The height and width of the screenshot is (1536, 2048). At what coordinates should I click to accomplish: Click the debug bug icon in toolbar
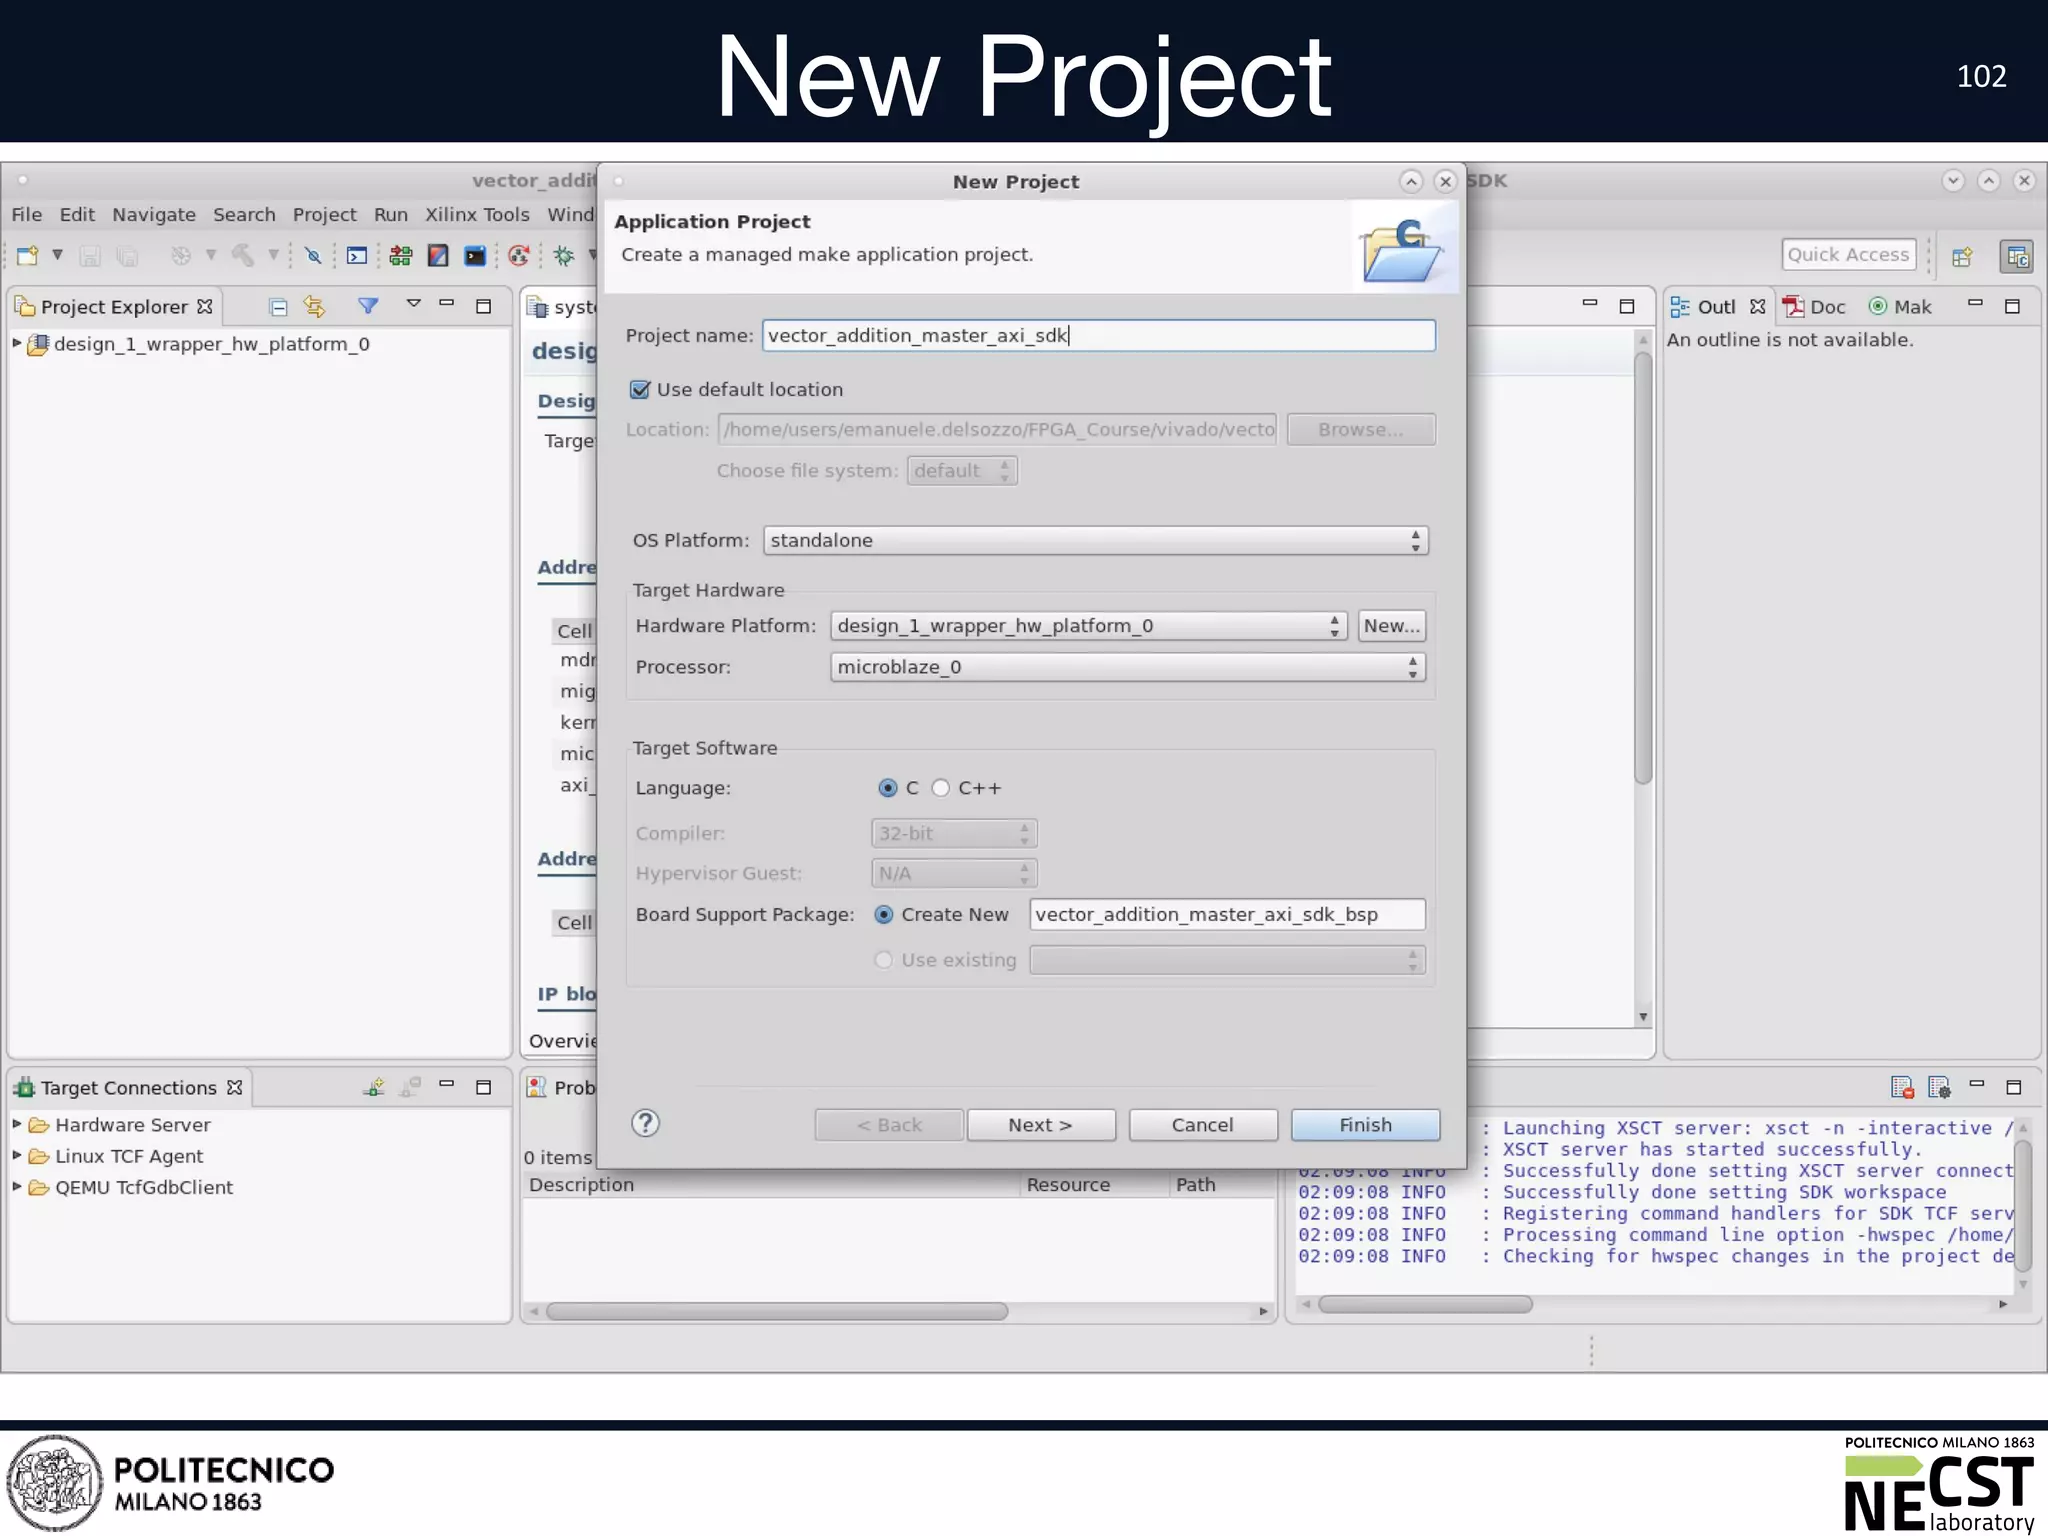[x=564, y=256]
